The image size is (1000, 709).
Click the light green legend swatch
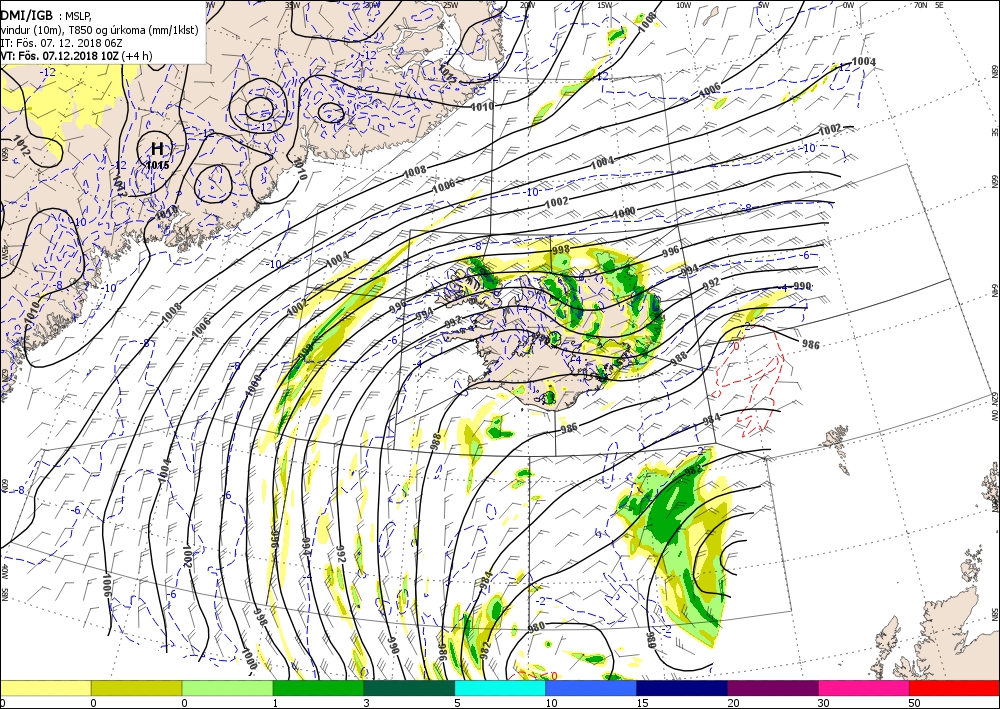(227, 687)
